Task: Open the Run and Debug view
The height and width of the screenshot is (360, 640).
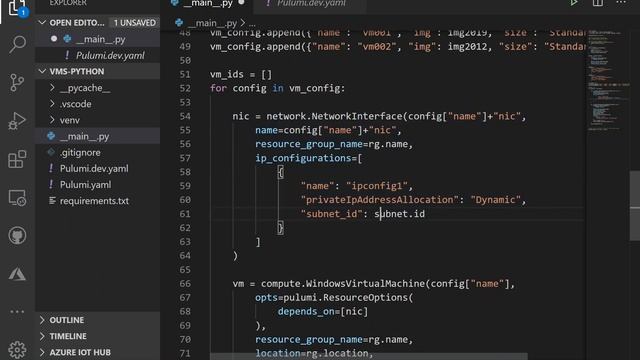Action: point(17,121)
